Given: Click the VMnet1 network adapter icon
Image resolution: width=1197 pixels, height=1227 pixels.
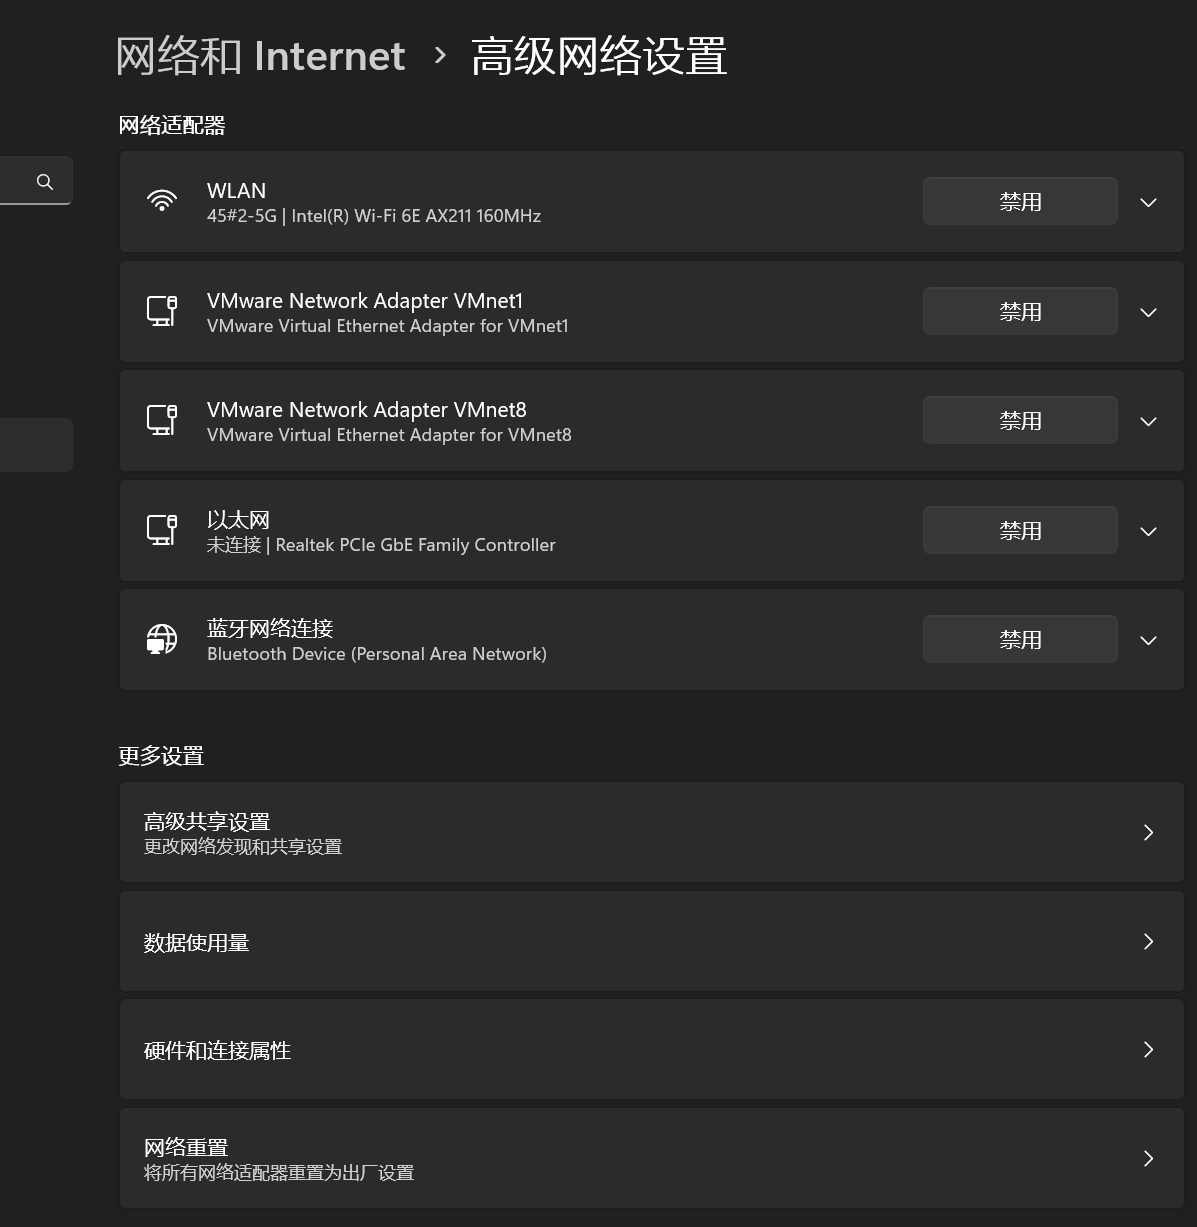Looking at the screenshot, I should coord(162,311).
